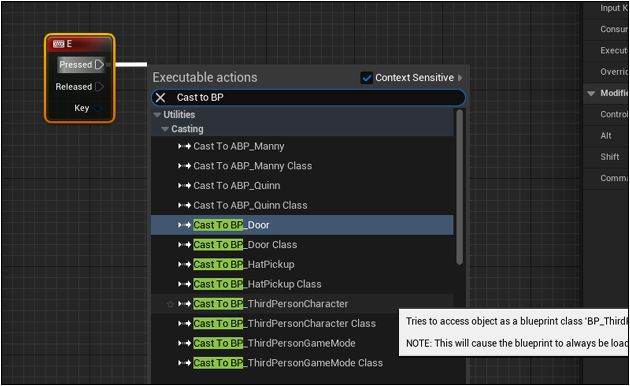Toggle the Context Sensitive checkbox
Screen dimensions: 630x386
(366, 78)
